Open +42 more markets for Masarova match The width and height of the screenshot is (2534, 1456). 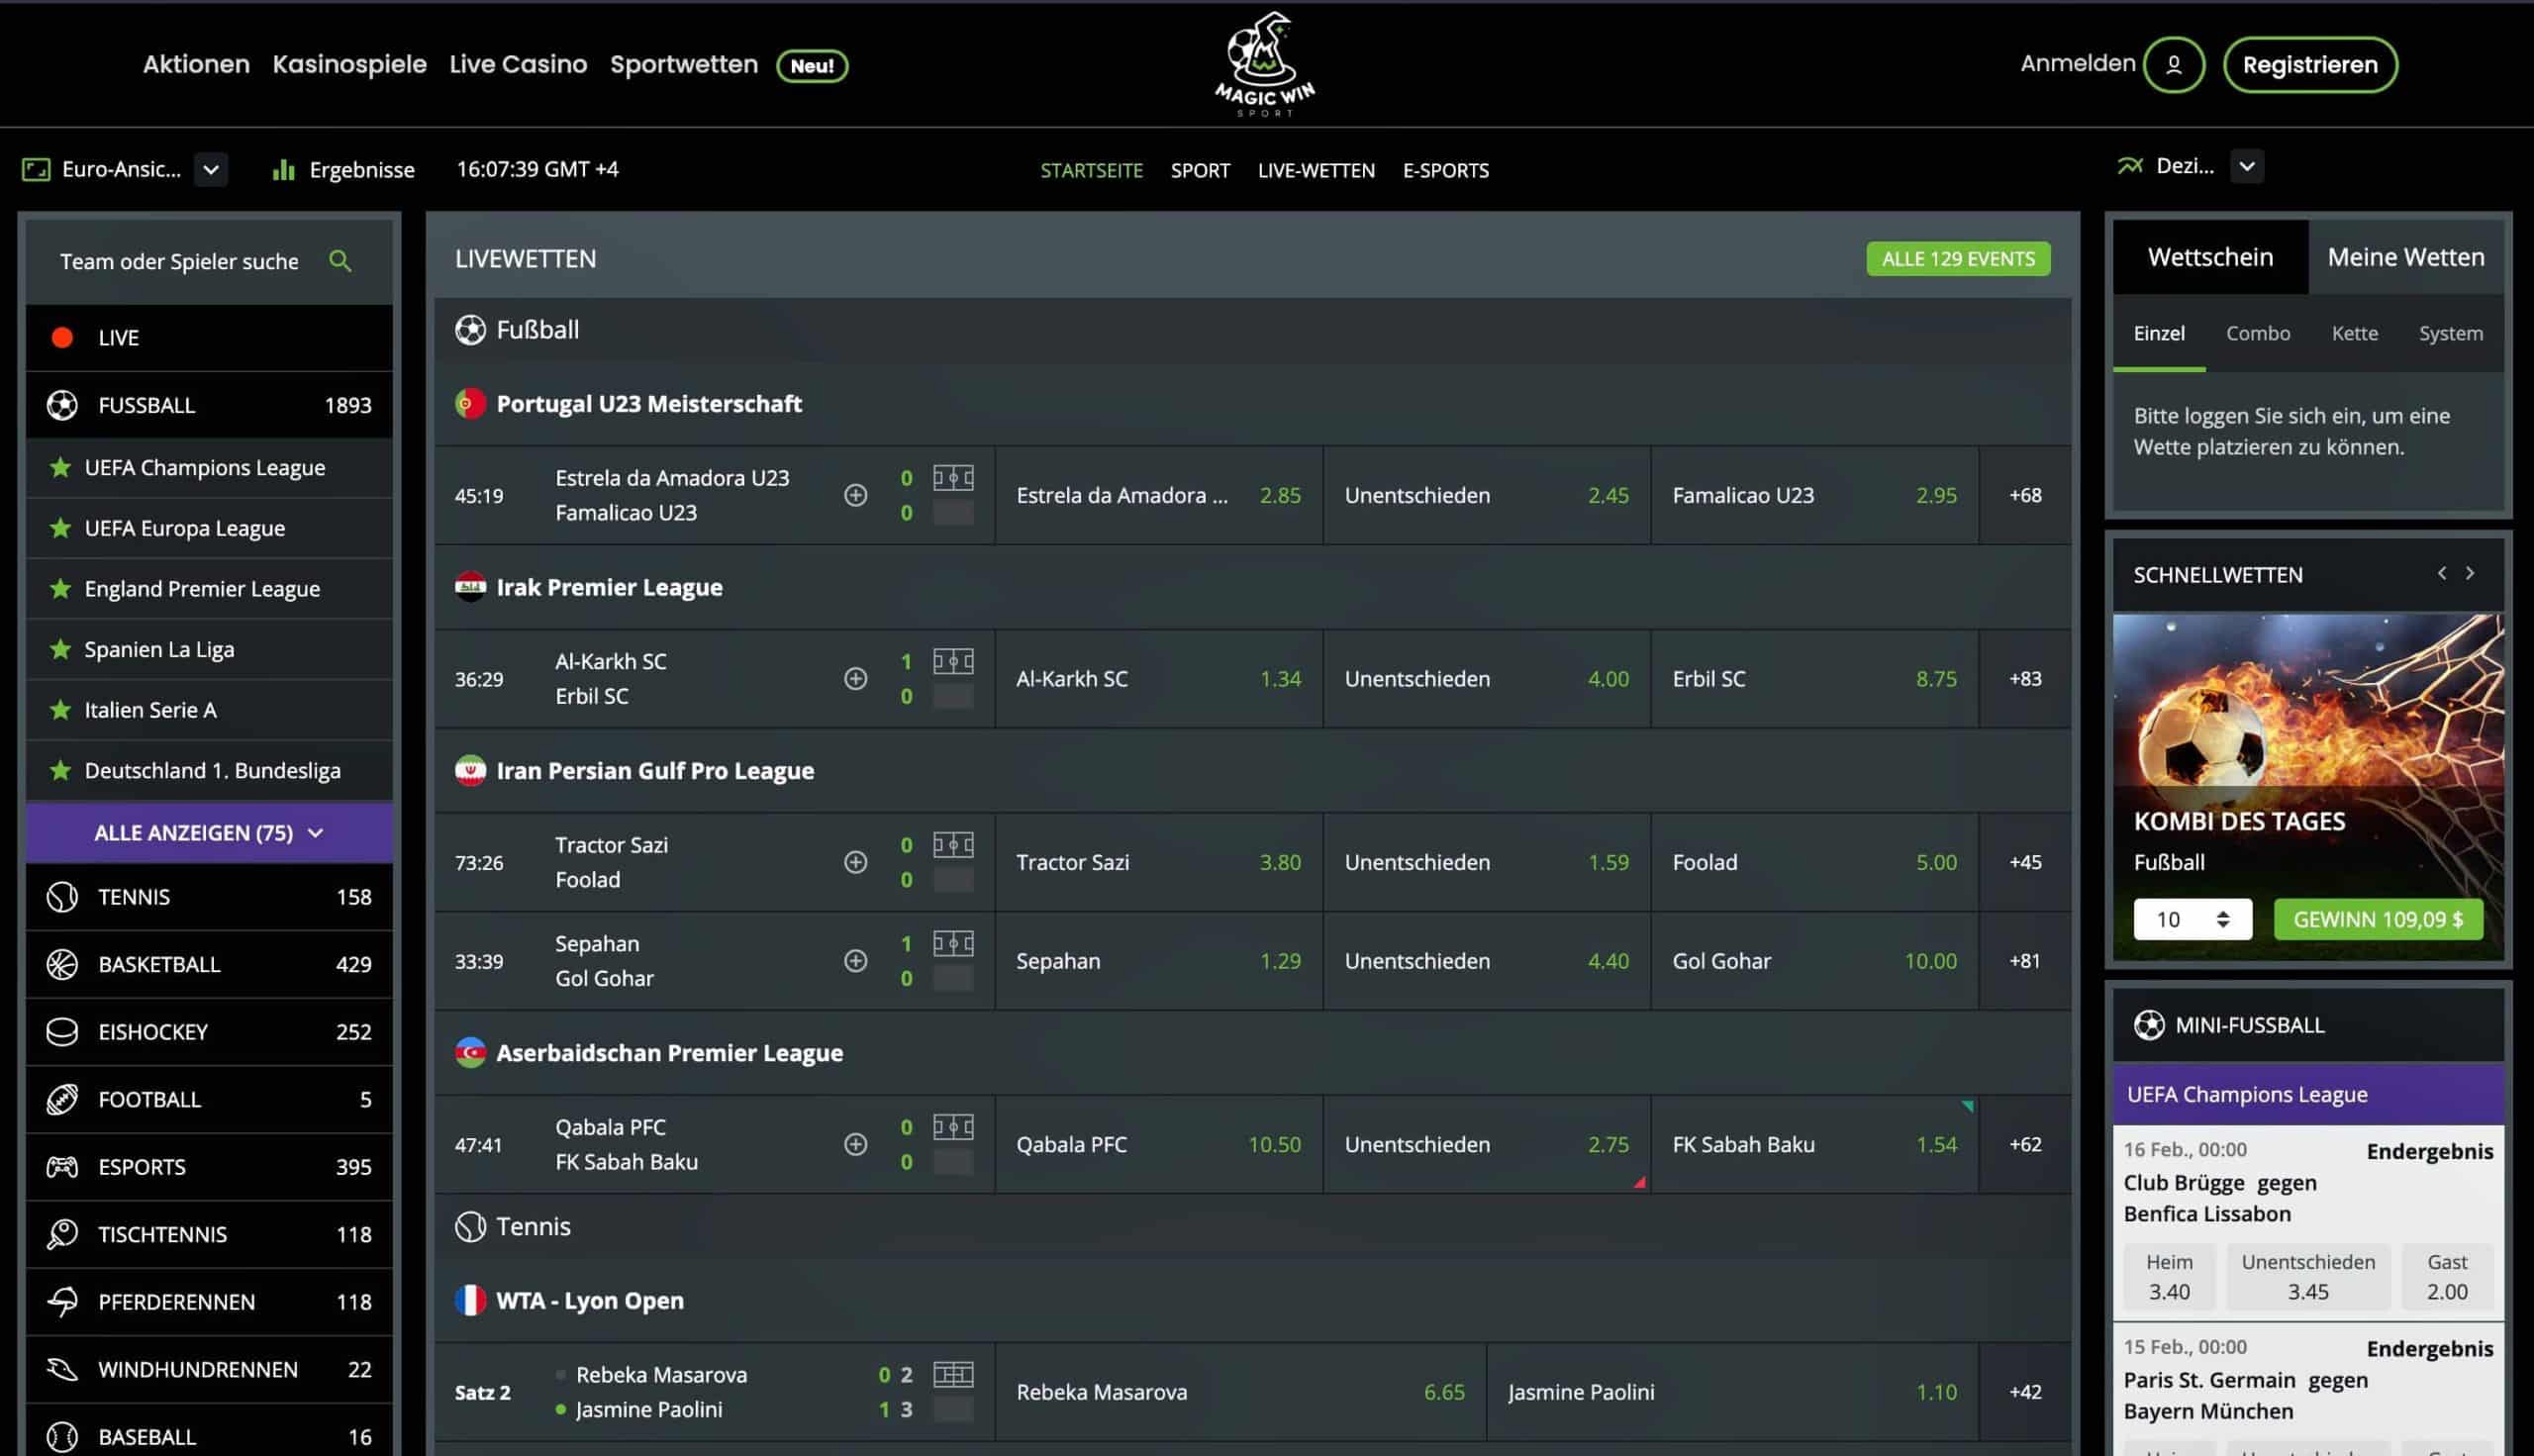(x=2025, y=1391)
